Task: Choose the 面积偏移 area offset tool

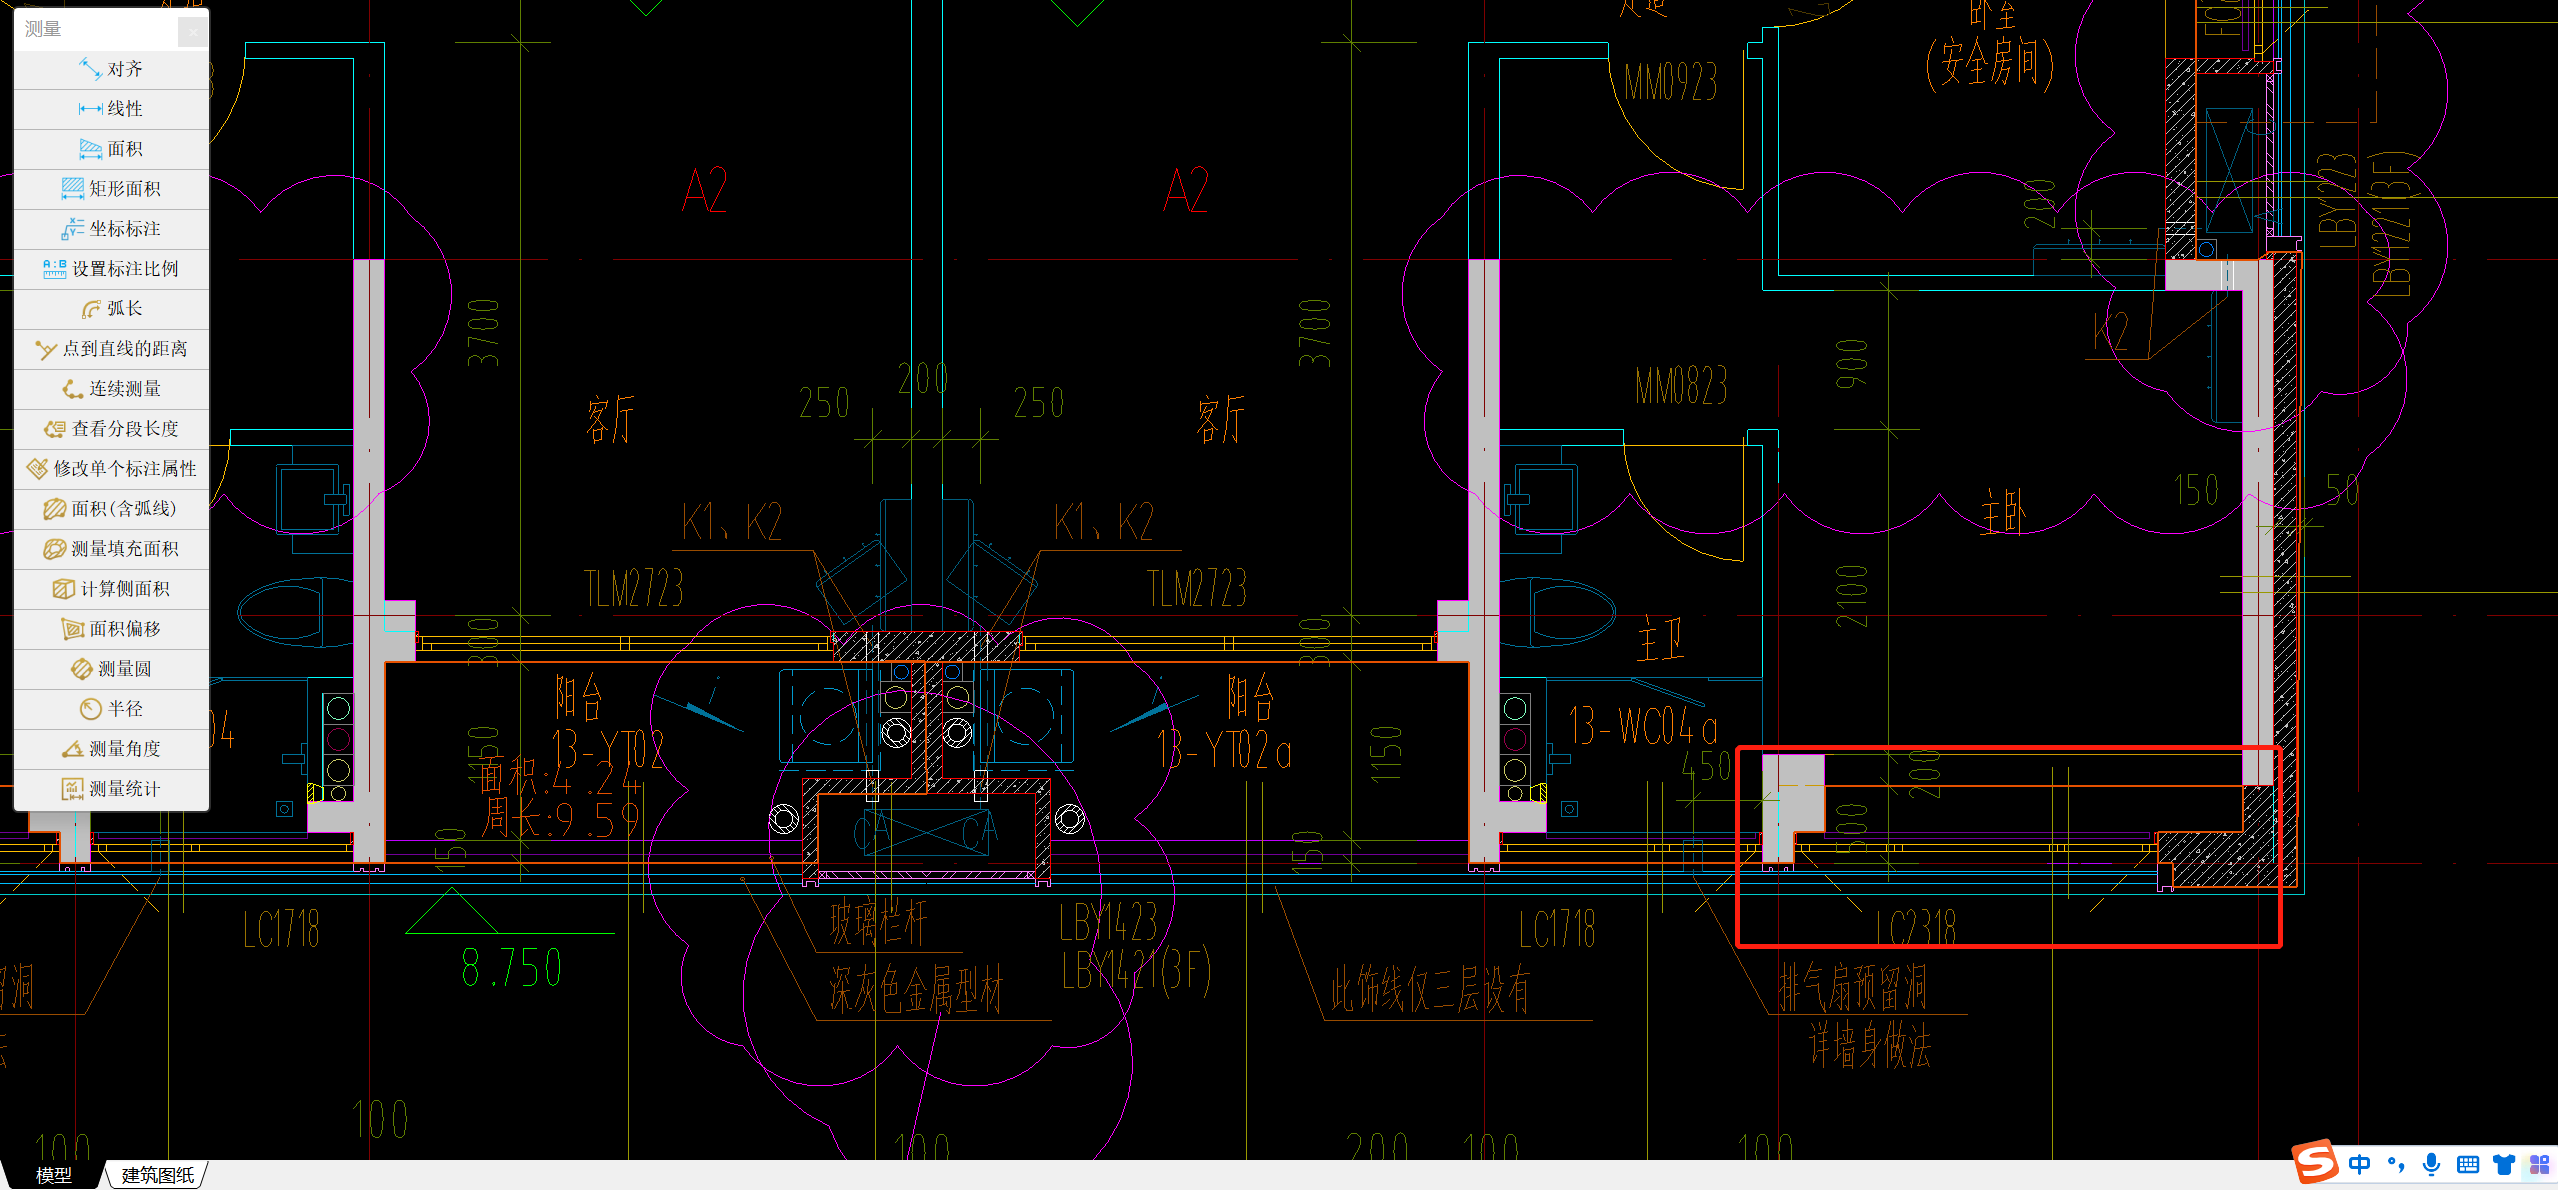Action: click(x=111, y=629)
